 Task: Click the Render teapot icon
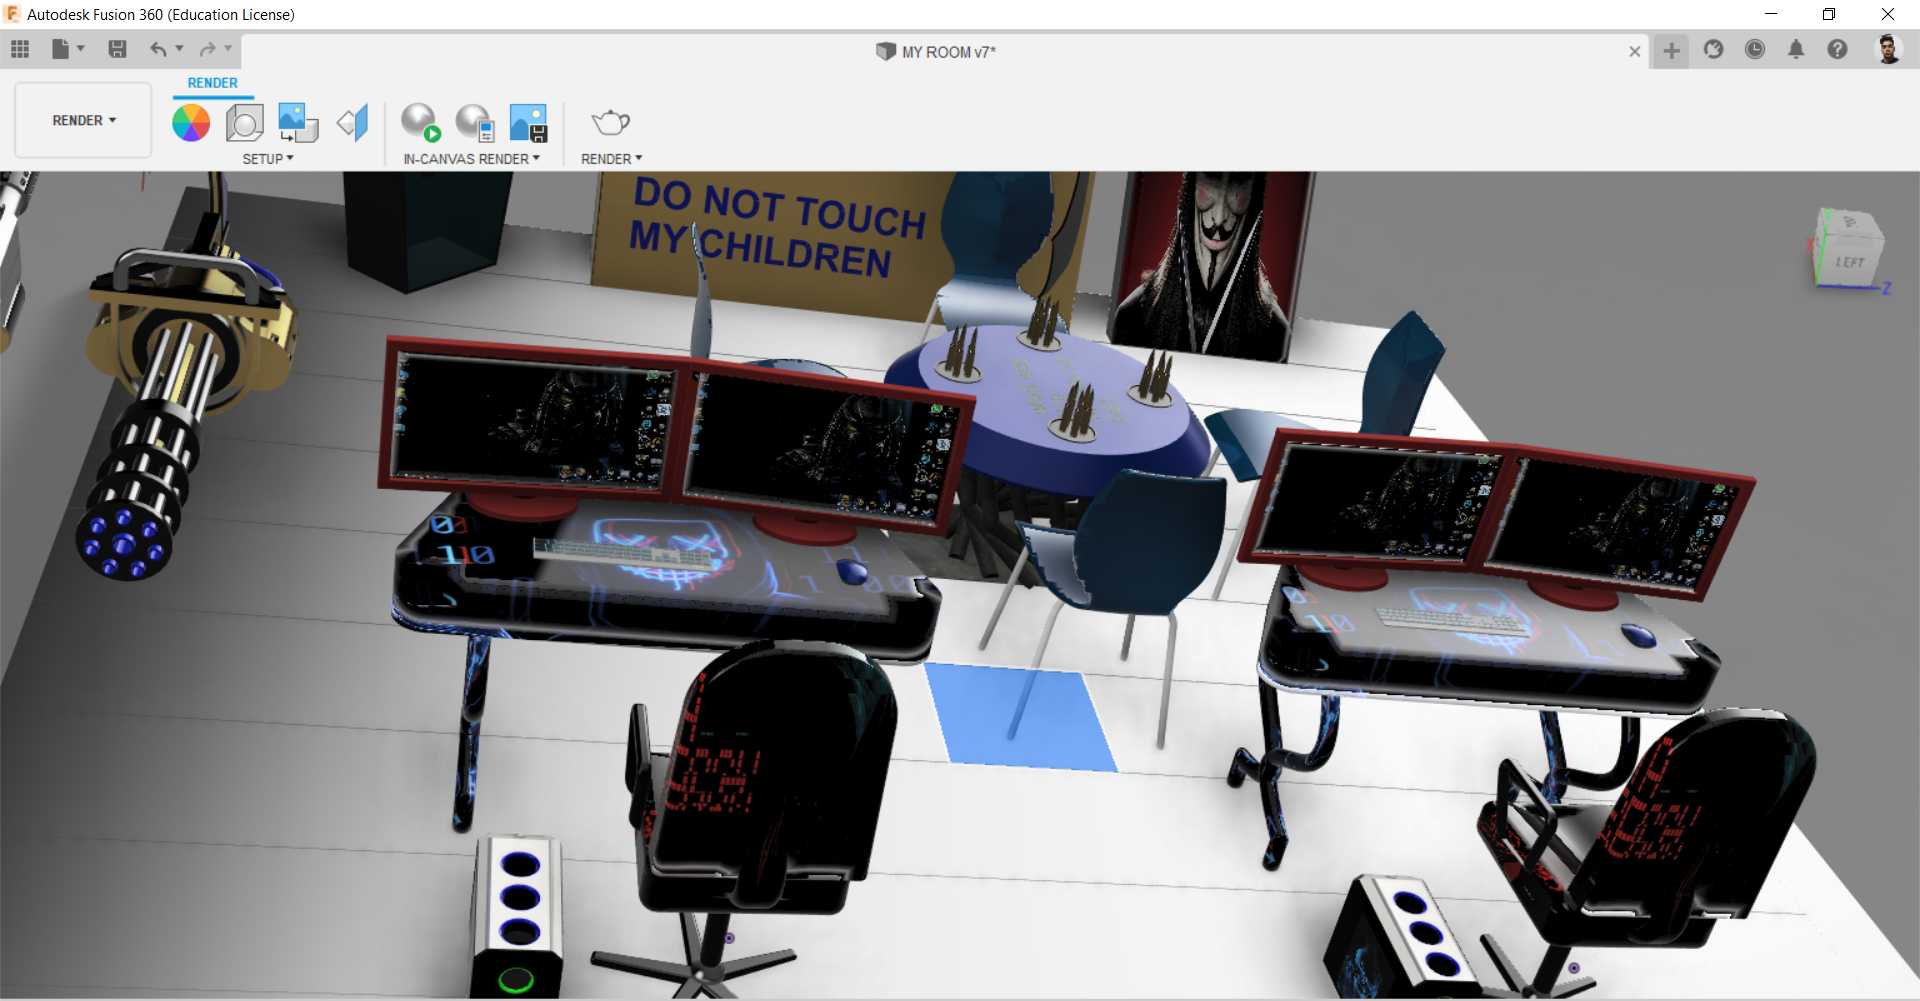point(610,122)
